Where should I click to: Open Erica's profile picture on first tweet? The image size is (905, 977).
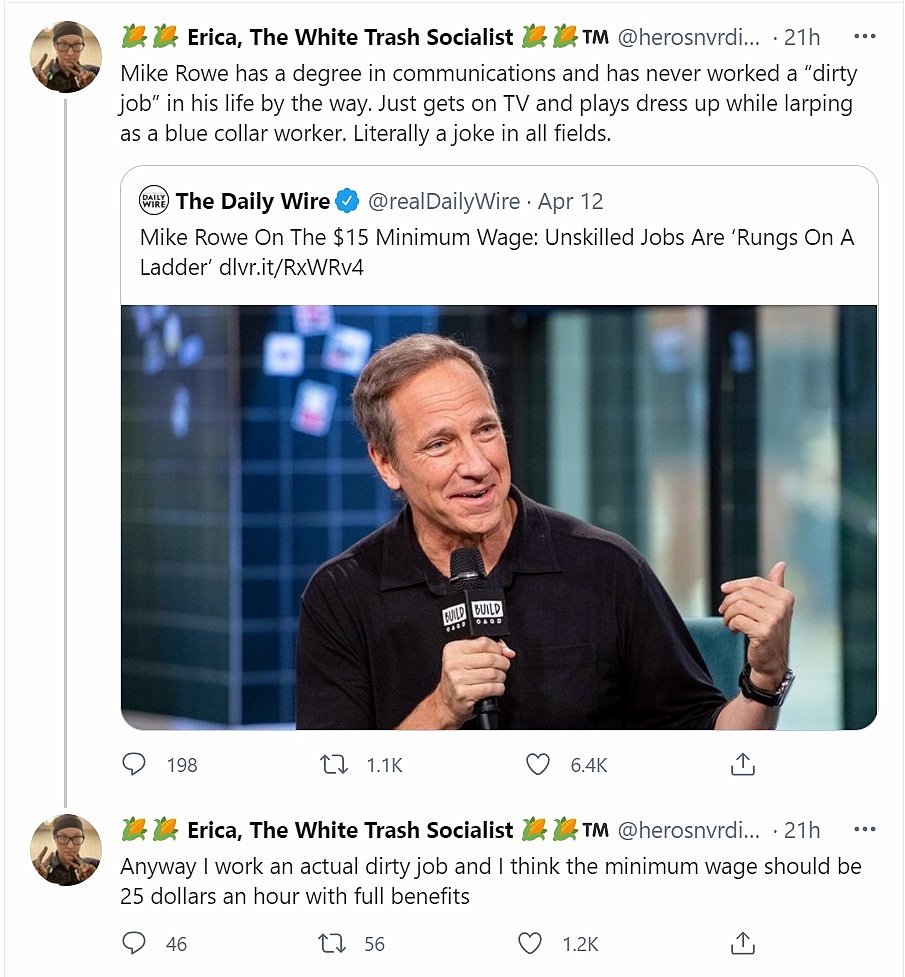pyautogui.click(x=67, y=57)
